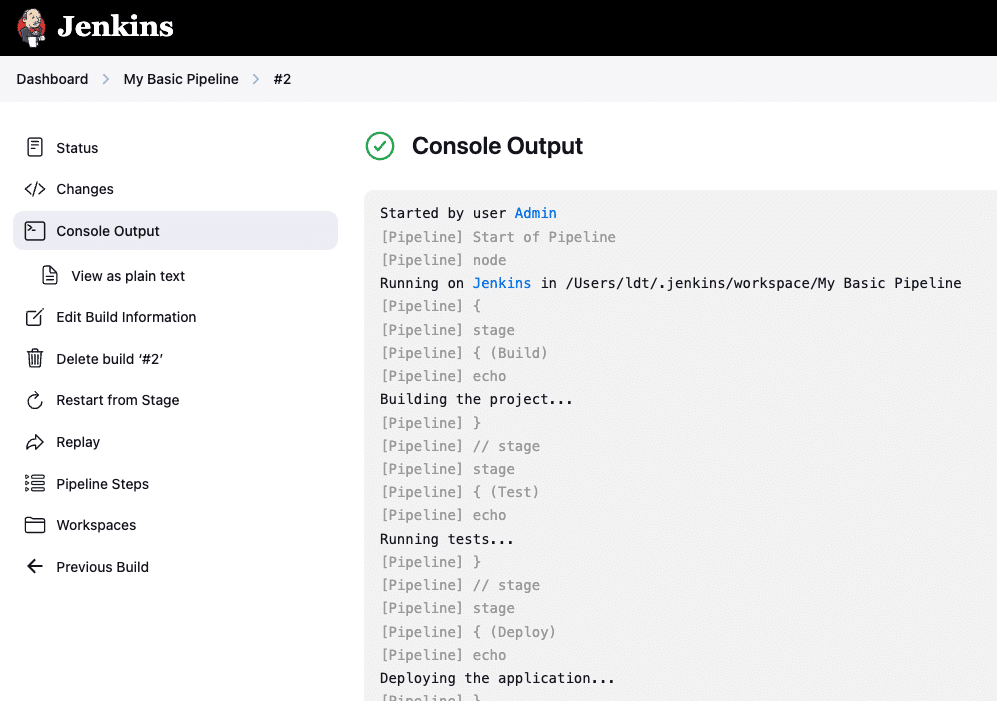The width and height of the screenshot is (997, 701).
Task: Click the plain text file icon
Action: coord(50,275)
